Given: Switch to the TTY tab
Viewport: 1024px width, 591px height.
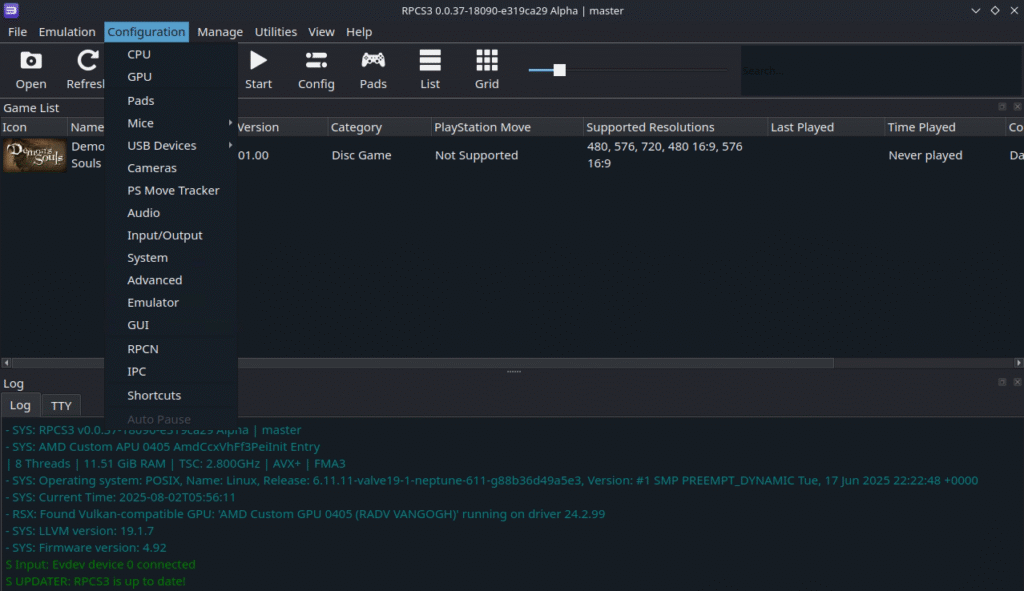Looking at the screenshot, I should click(61, 406).
